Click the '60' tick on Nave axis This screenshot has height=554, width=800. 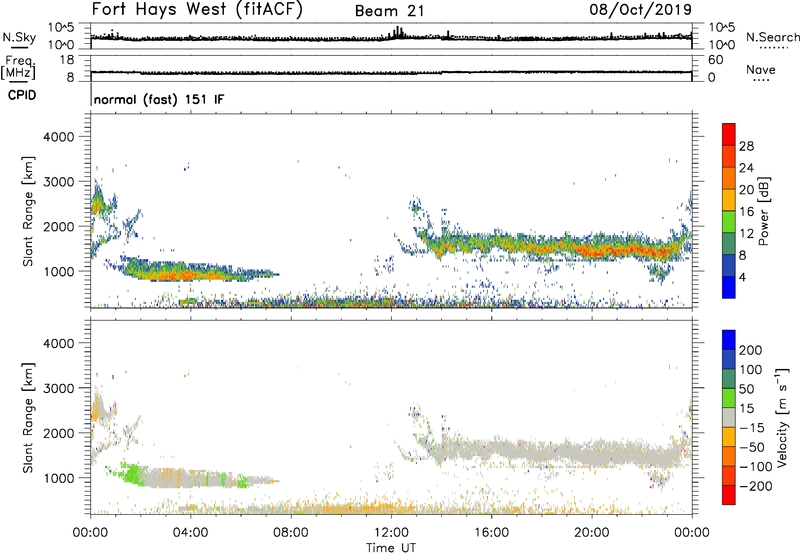(715, 60)
